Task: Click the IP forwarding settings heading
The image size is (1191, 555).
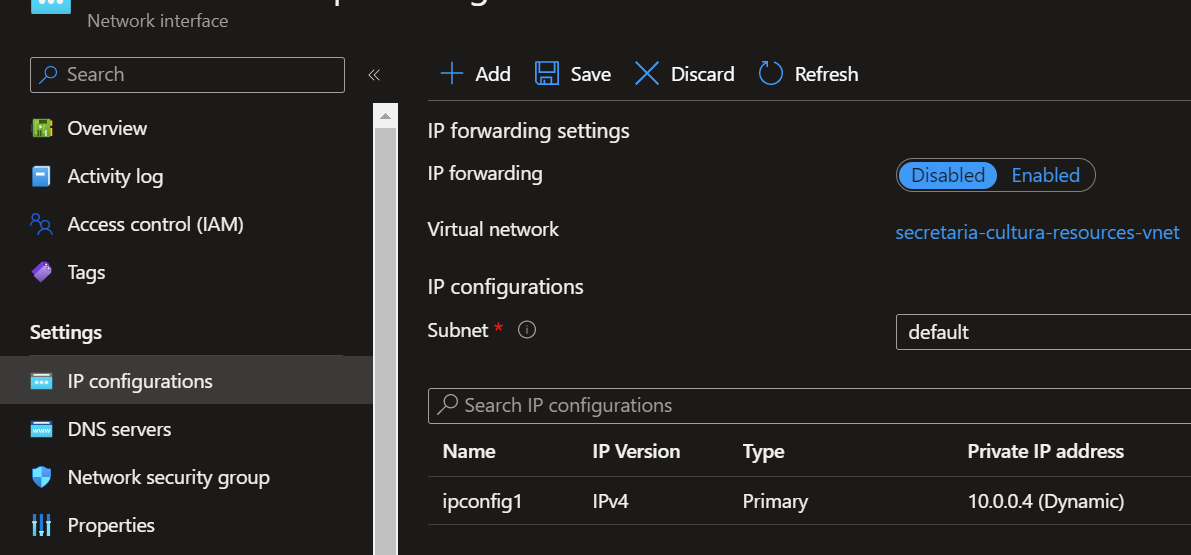Action: [x=529, y=131]
